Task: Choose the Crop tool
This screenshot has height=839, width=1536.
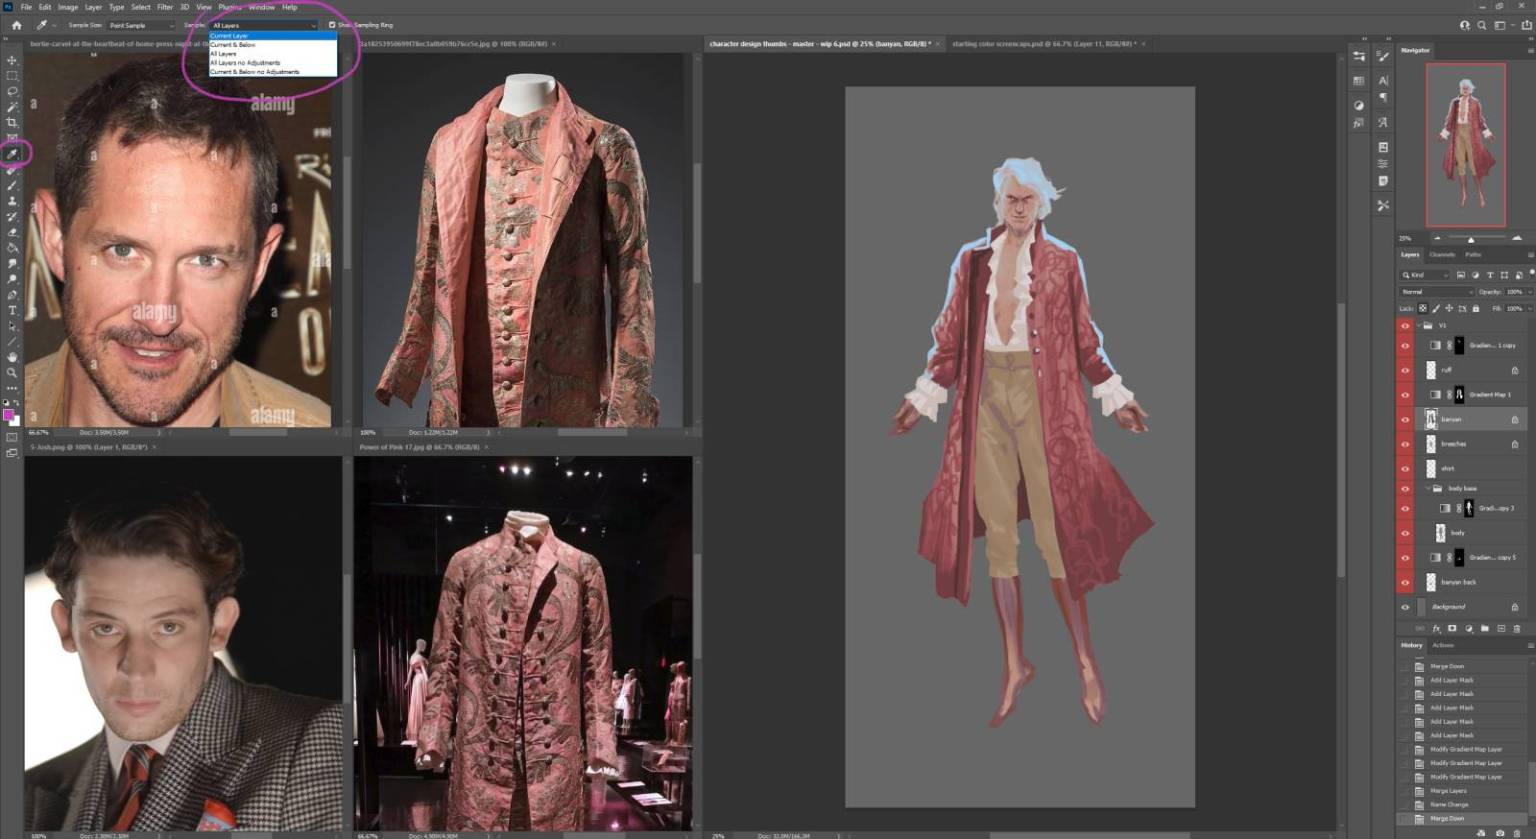Action: pyautogui.click(x=12, y=122)
